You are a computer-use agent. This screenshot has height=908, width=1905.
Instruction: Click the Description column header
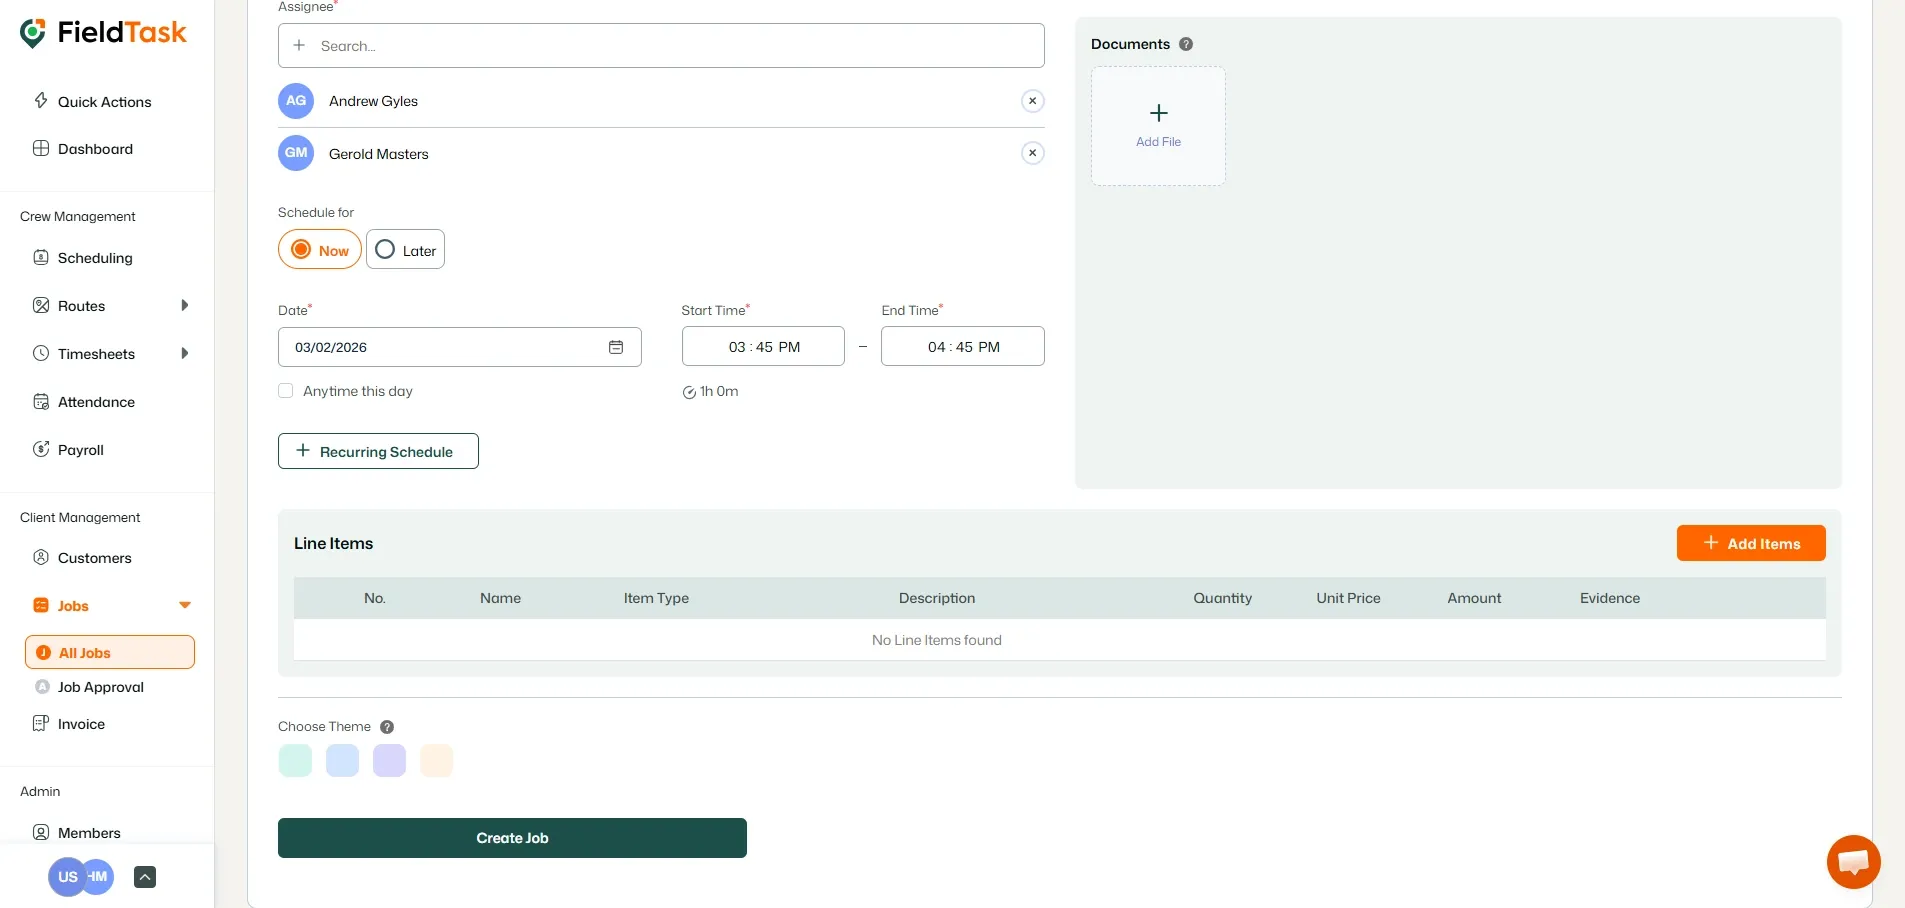[936, 598]
